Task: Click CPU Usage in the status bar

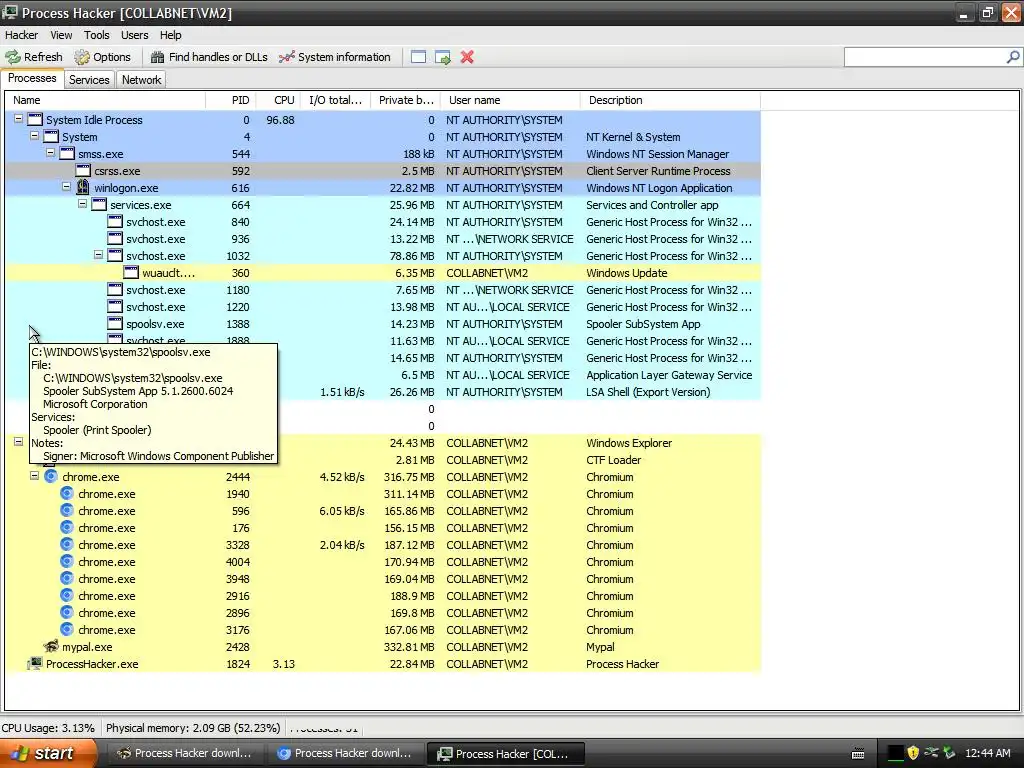Action: tap(48, 728)
